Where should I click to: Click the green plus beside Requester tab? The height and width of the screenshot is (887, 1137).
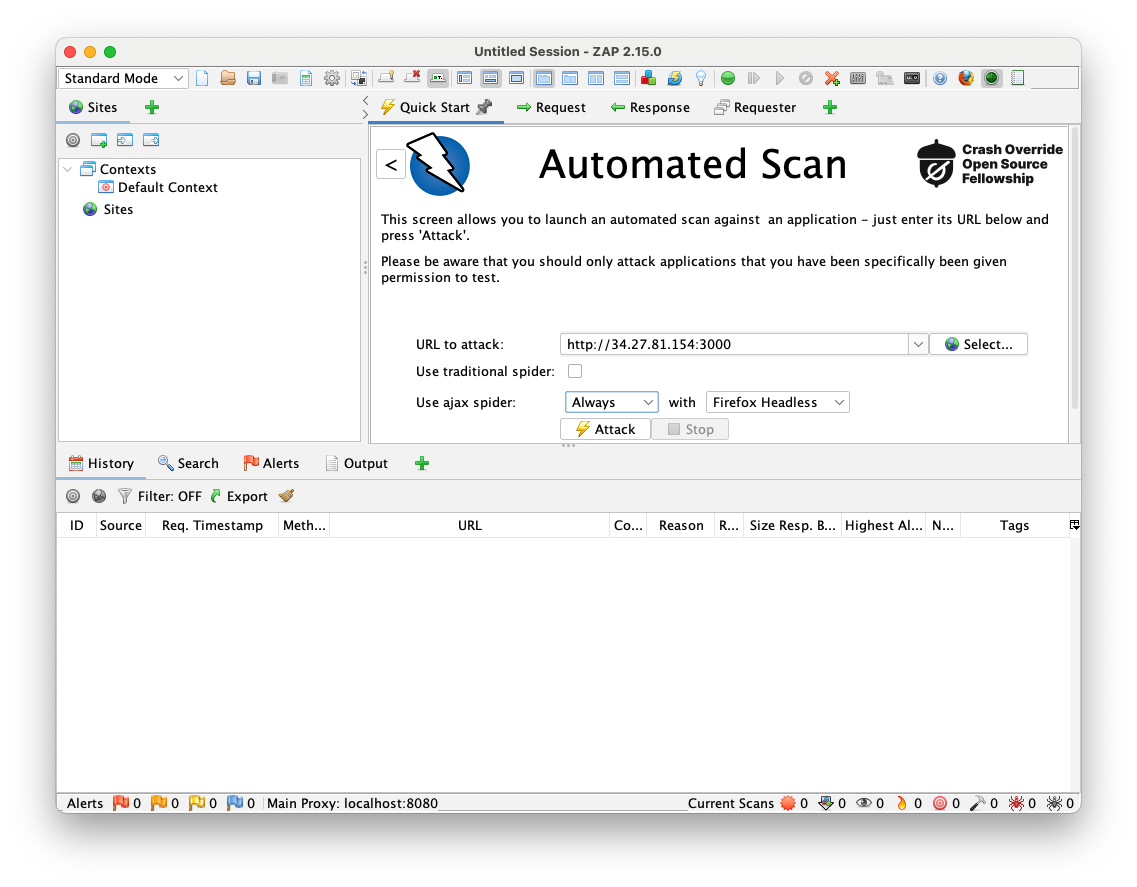830,107
